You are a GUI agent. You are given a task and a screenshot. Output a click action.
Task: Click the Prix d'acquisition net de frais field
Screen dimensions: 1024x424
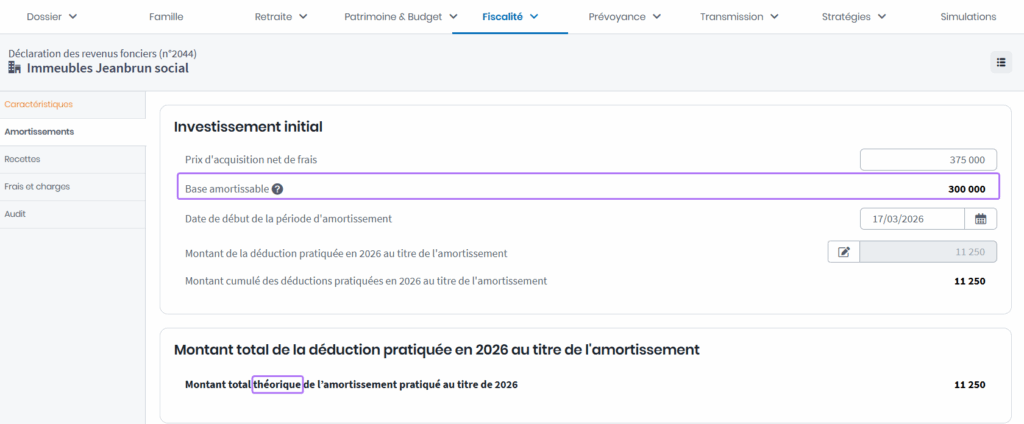[928, 160]
